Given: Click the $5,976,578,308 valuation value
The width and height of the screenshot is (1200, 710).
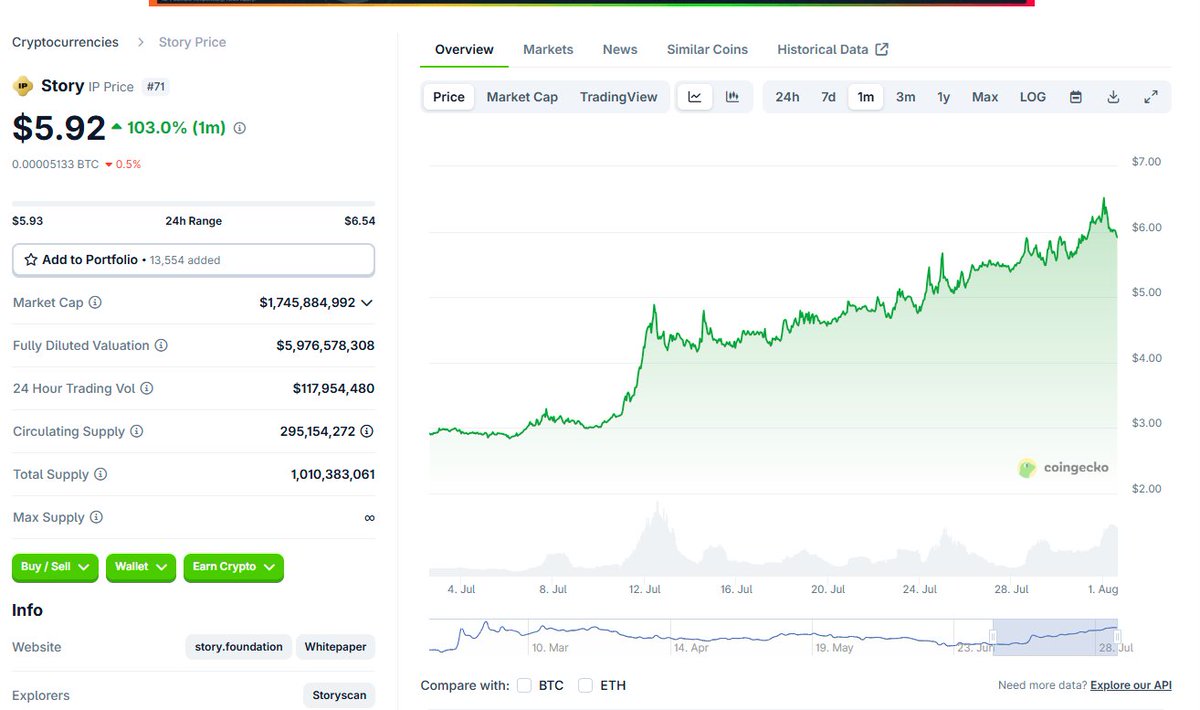Looking at the screenshot, I should click(326, 345).
